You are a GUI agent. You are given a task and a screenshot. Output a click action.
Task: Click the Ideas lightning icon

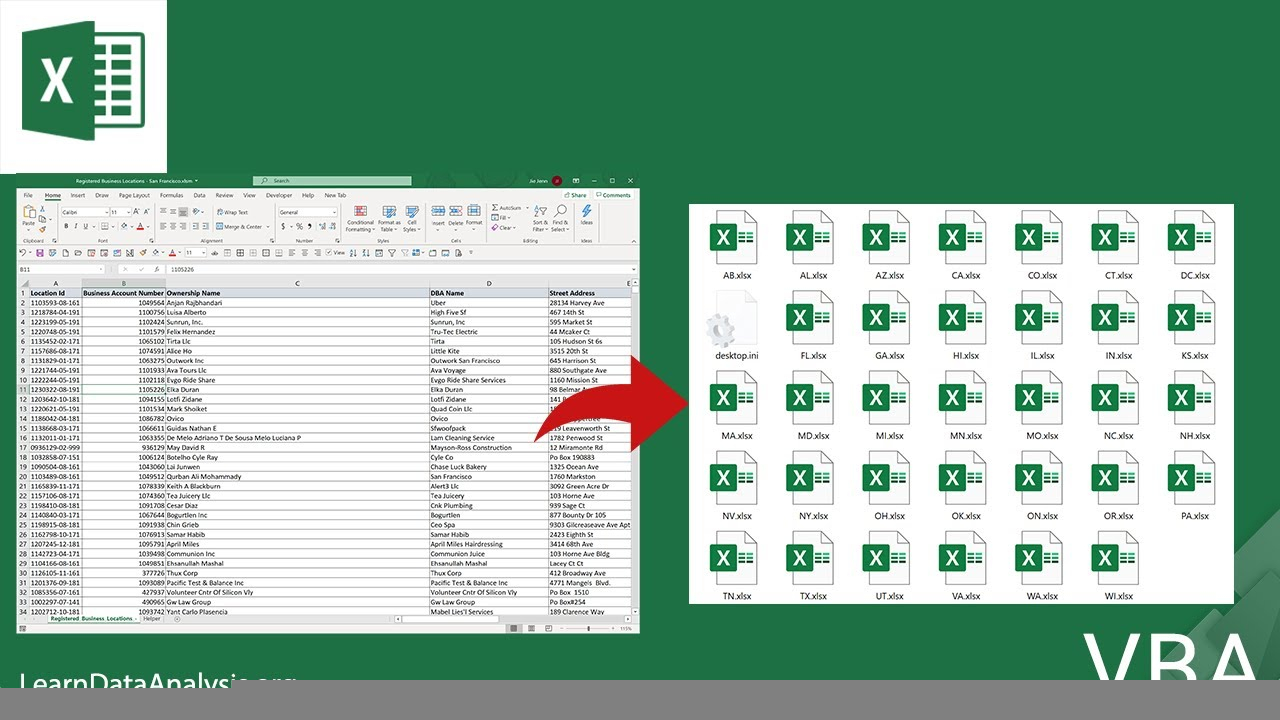tap(587, 211)
